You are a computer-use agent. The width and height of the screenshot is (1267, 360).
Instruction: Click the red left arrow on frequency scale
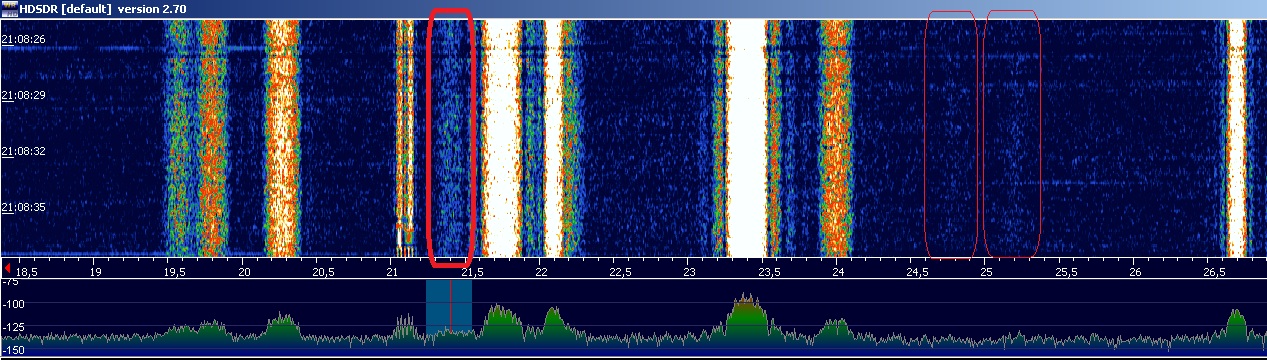(x=8, y=269)
